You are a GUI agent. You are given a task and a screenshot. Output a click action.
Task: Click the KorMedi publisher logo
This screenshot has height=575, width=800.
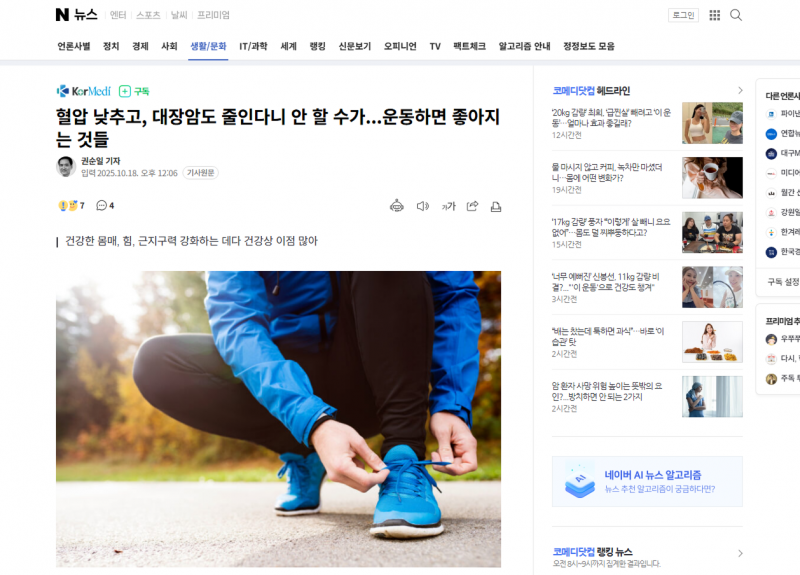(84, 91)
